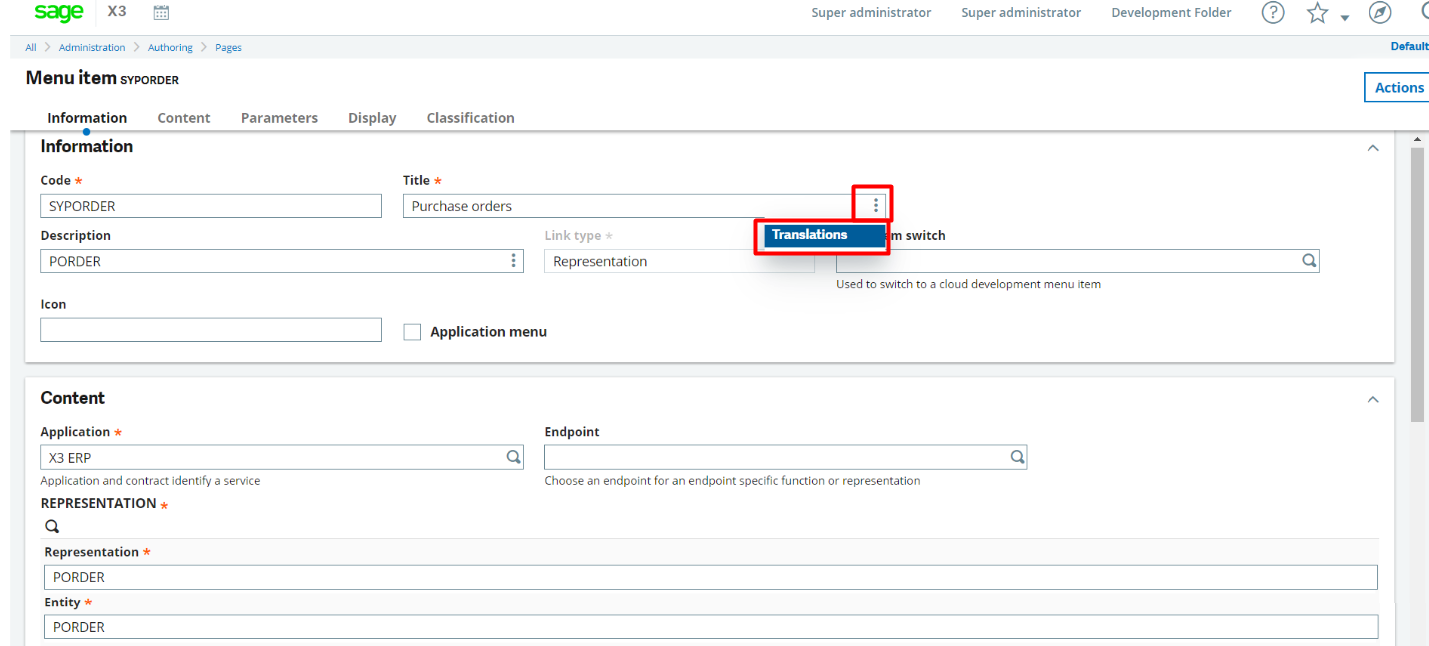Switch to the Parameters tab
The height and width of the screenshot is (646, 1429).
pyautogui.click(x=279, y=117)
